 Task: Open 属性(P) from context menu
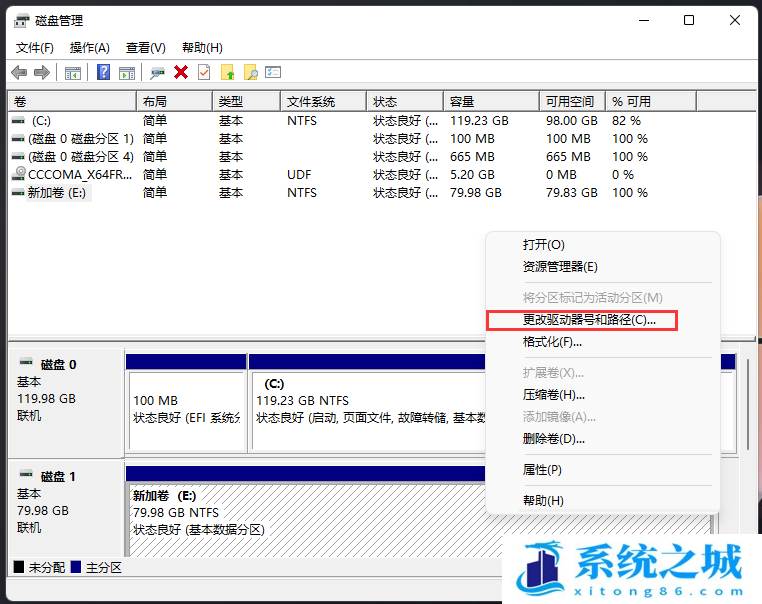(603, 470)
